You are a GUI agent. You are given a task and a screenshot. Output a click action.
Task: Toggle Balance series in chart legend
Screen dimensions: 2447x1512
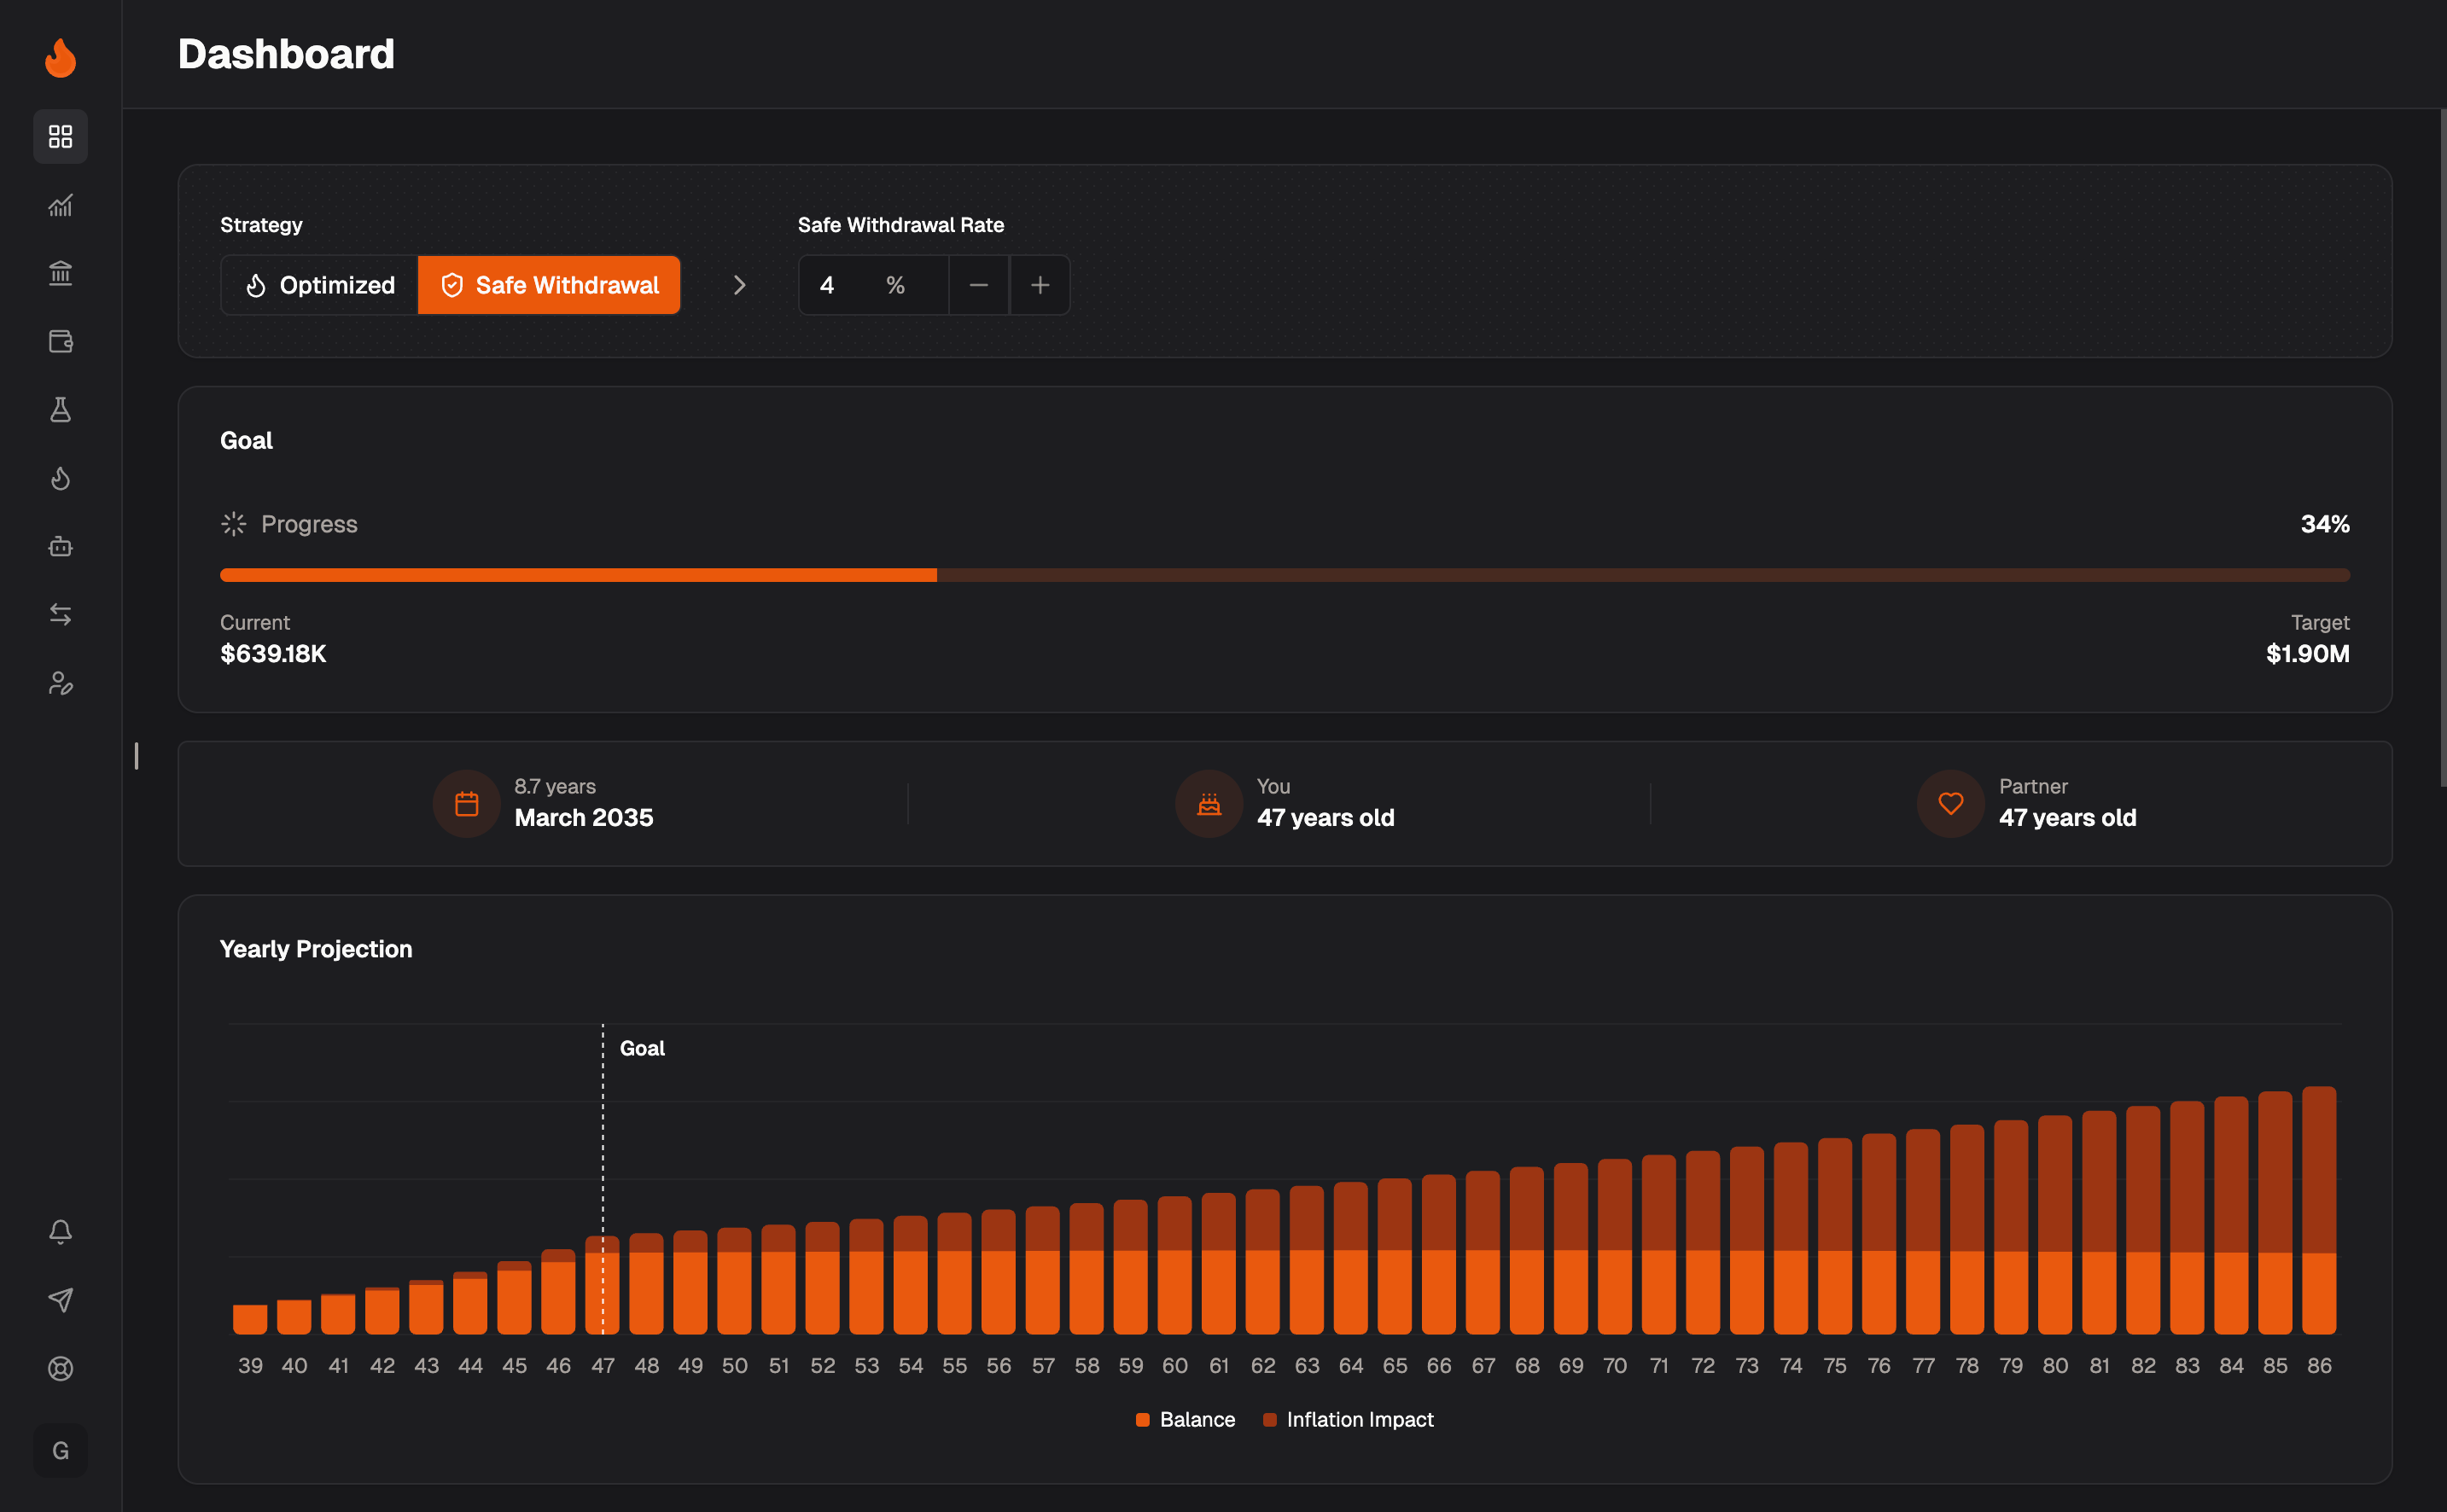click(1185, 1420)
